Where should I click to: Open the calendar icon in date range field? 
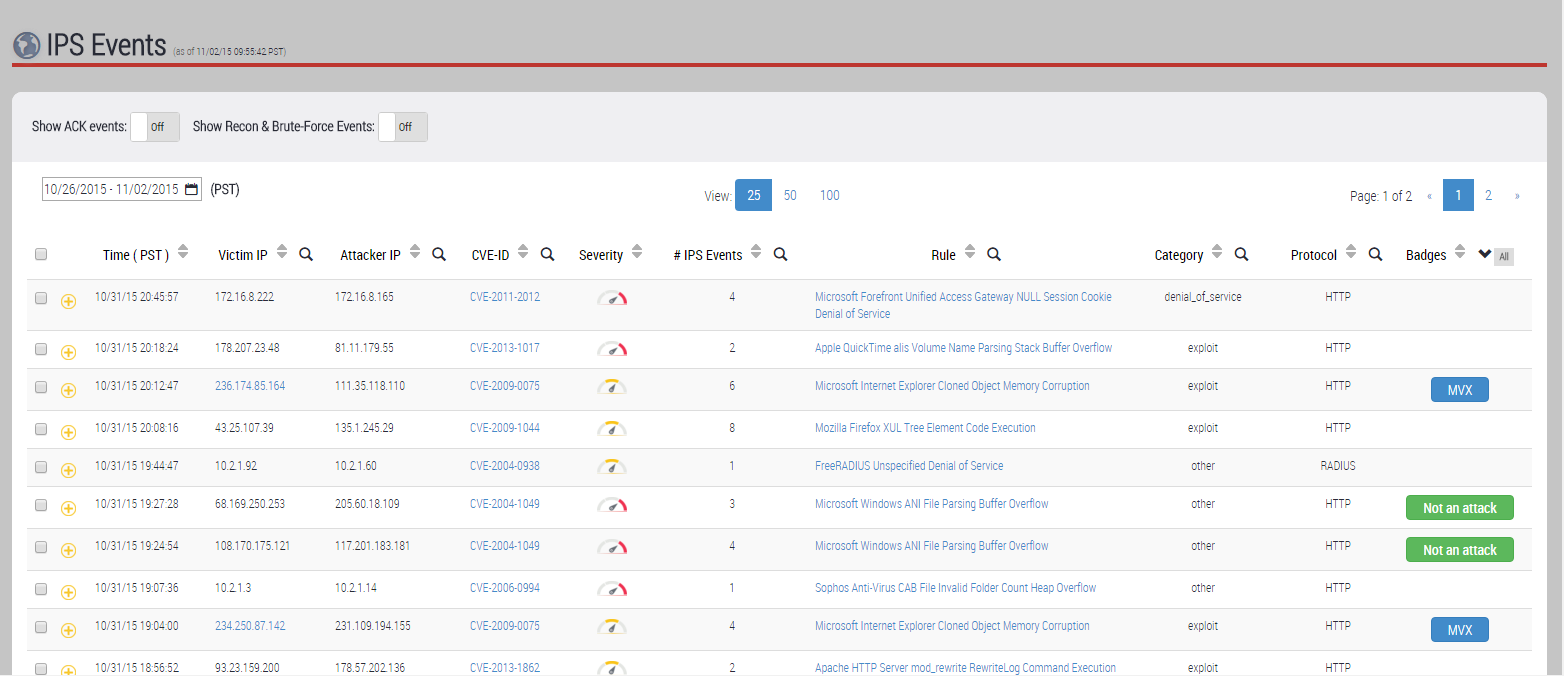[192, 189]
